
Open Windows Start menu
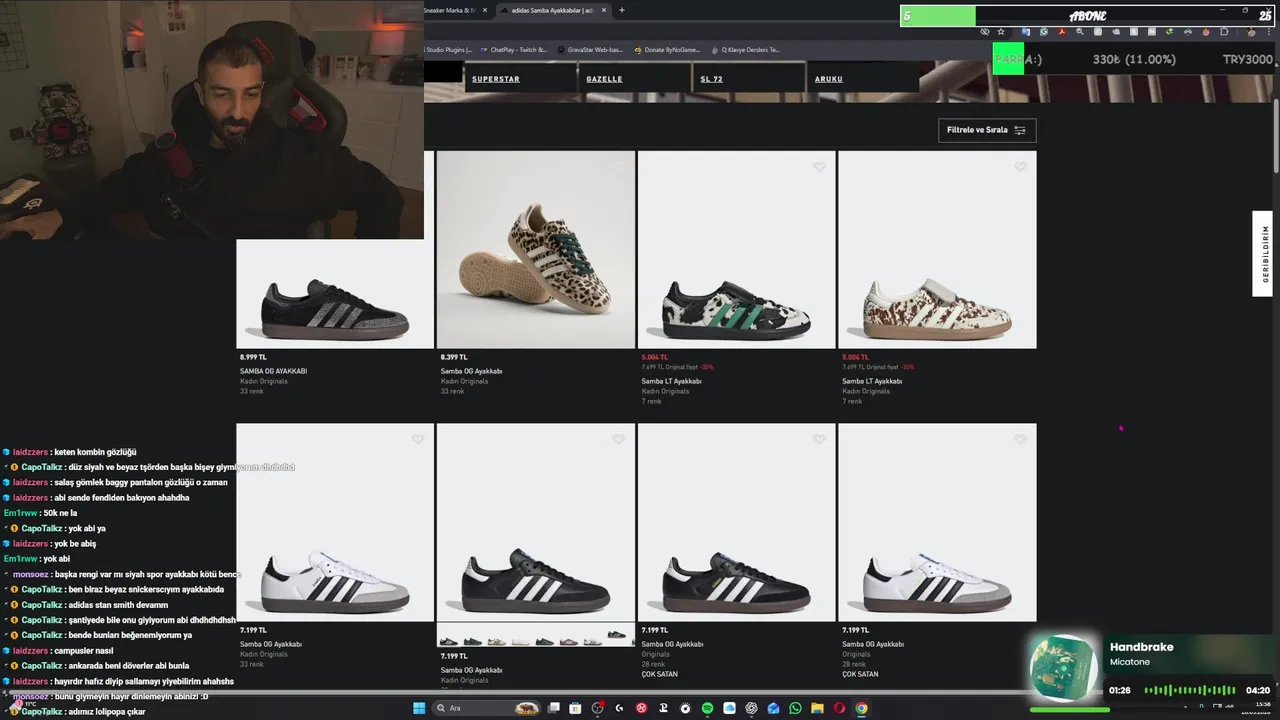pyautogui.click(x=419, y=708)
